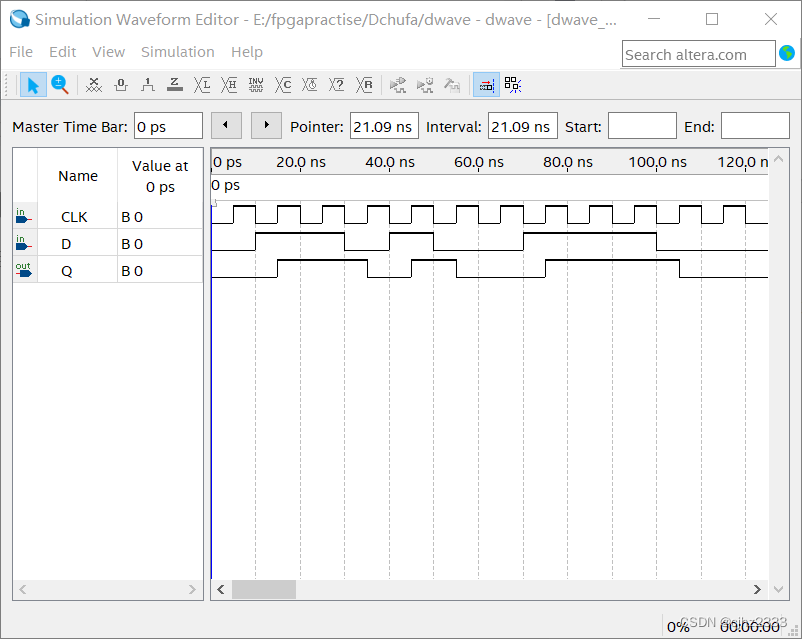
Task: Click vertical scrollbar down arrow
Action: 778,589
